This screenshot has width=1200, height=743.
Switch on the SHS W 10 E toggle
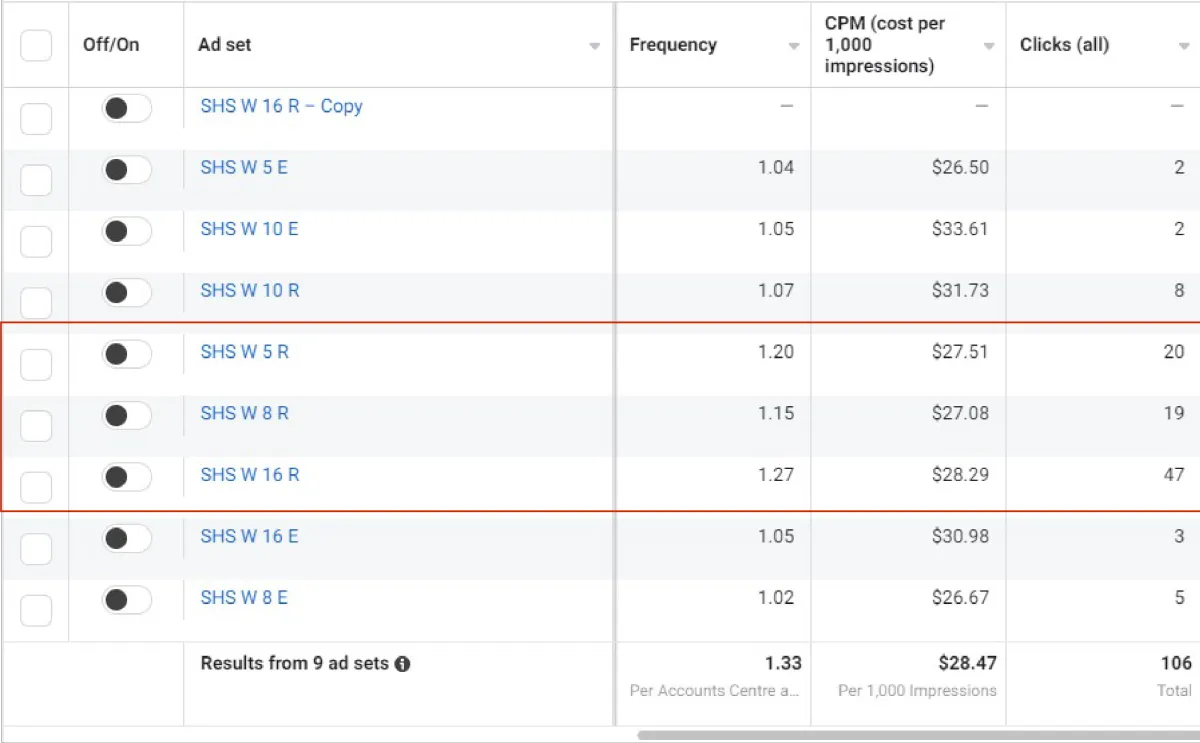126,231
